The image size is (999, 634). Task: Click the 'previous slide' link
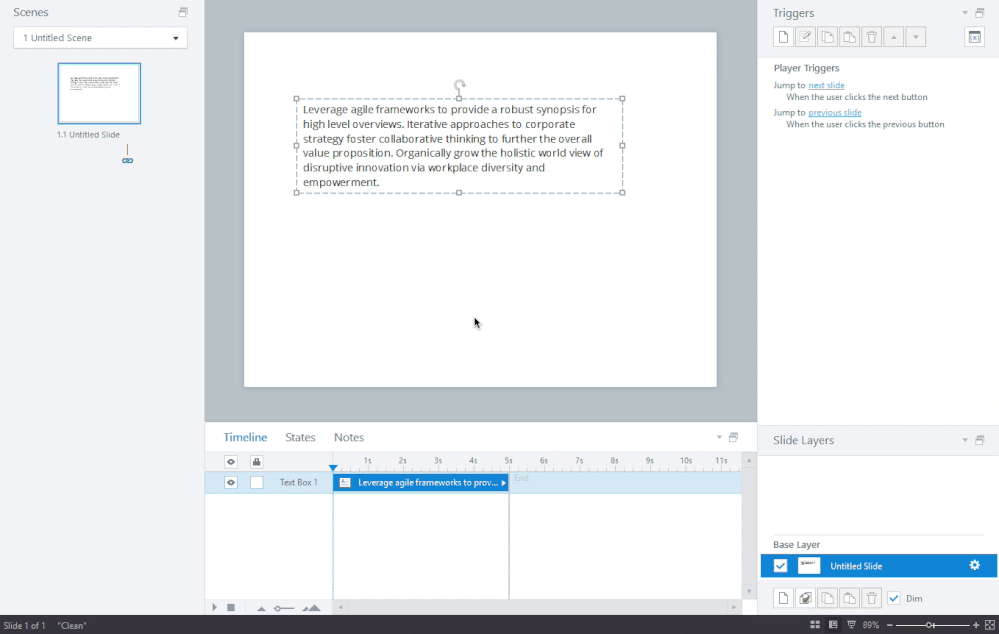coord(834,113)
